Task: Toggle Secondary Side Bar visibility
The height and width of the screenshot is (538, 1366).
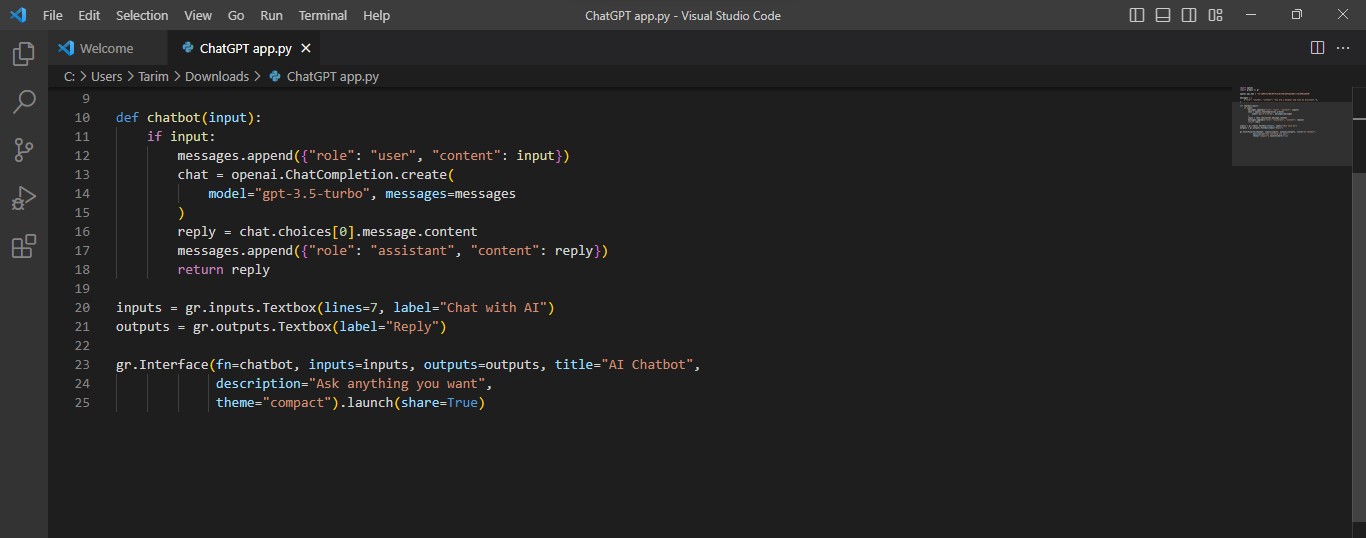Action: pos(1189,15)
